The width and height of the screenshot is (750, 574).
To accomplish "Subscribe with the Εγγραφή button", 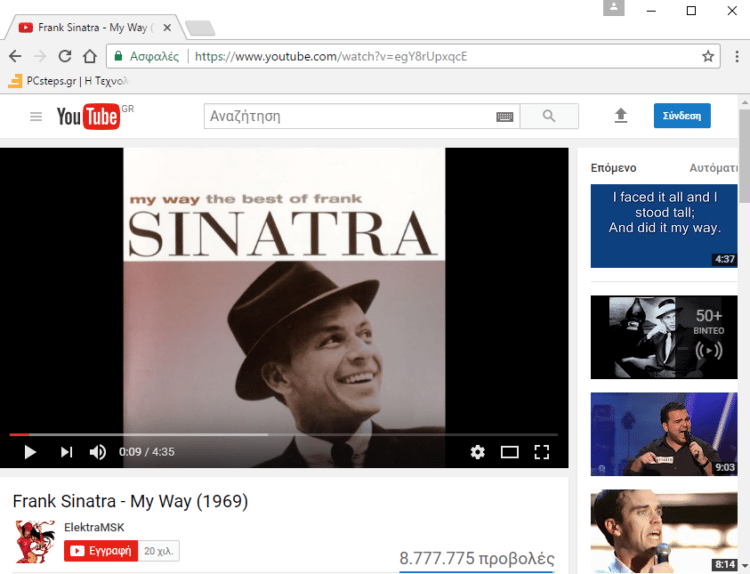I will (x=101, y=551).
